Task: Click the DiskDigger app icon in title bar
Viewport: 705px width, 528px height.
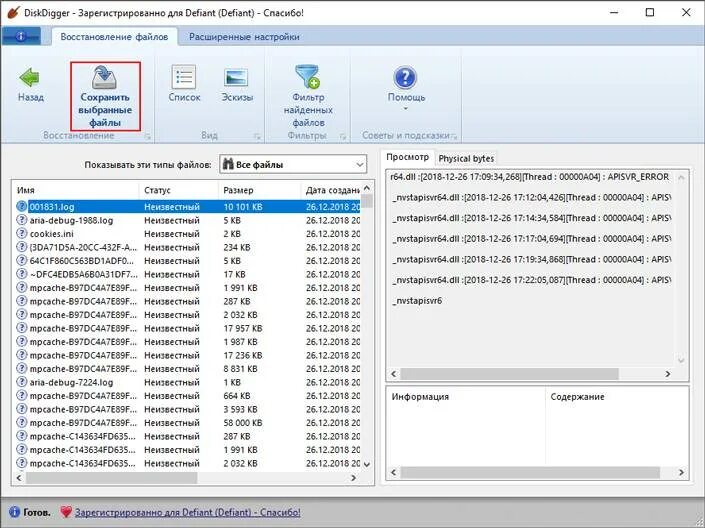Action: pyautogui.click(x=12, y=12)
